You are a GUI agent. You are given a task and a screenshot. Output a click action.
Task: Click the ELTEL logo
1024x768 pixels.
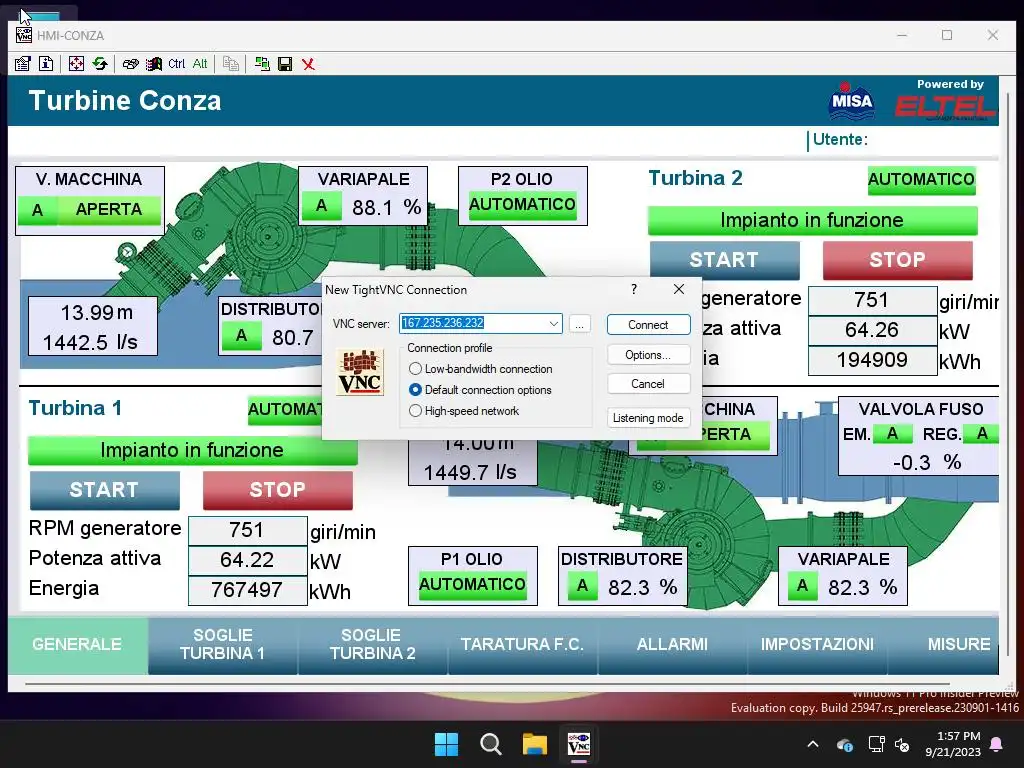[944, 108]
